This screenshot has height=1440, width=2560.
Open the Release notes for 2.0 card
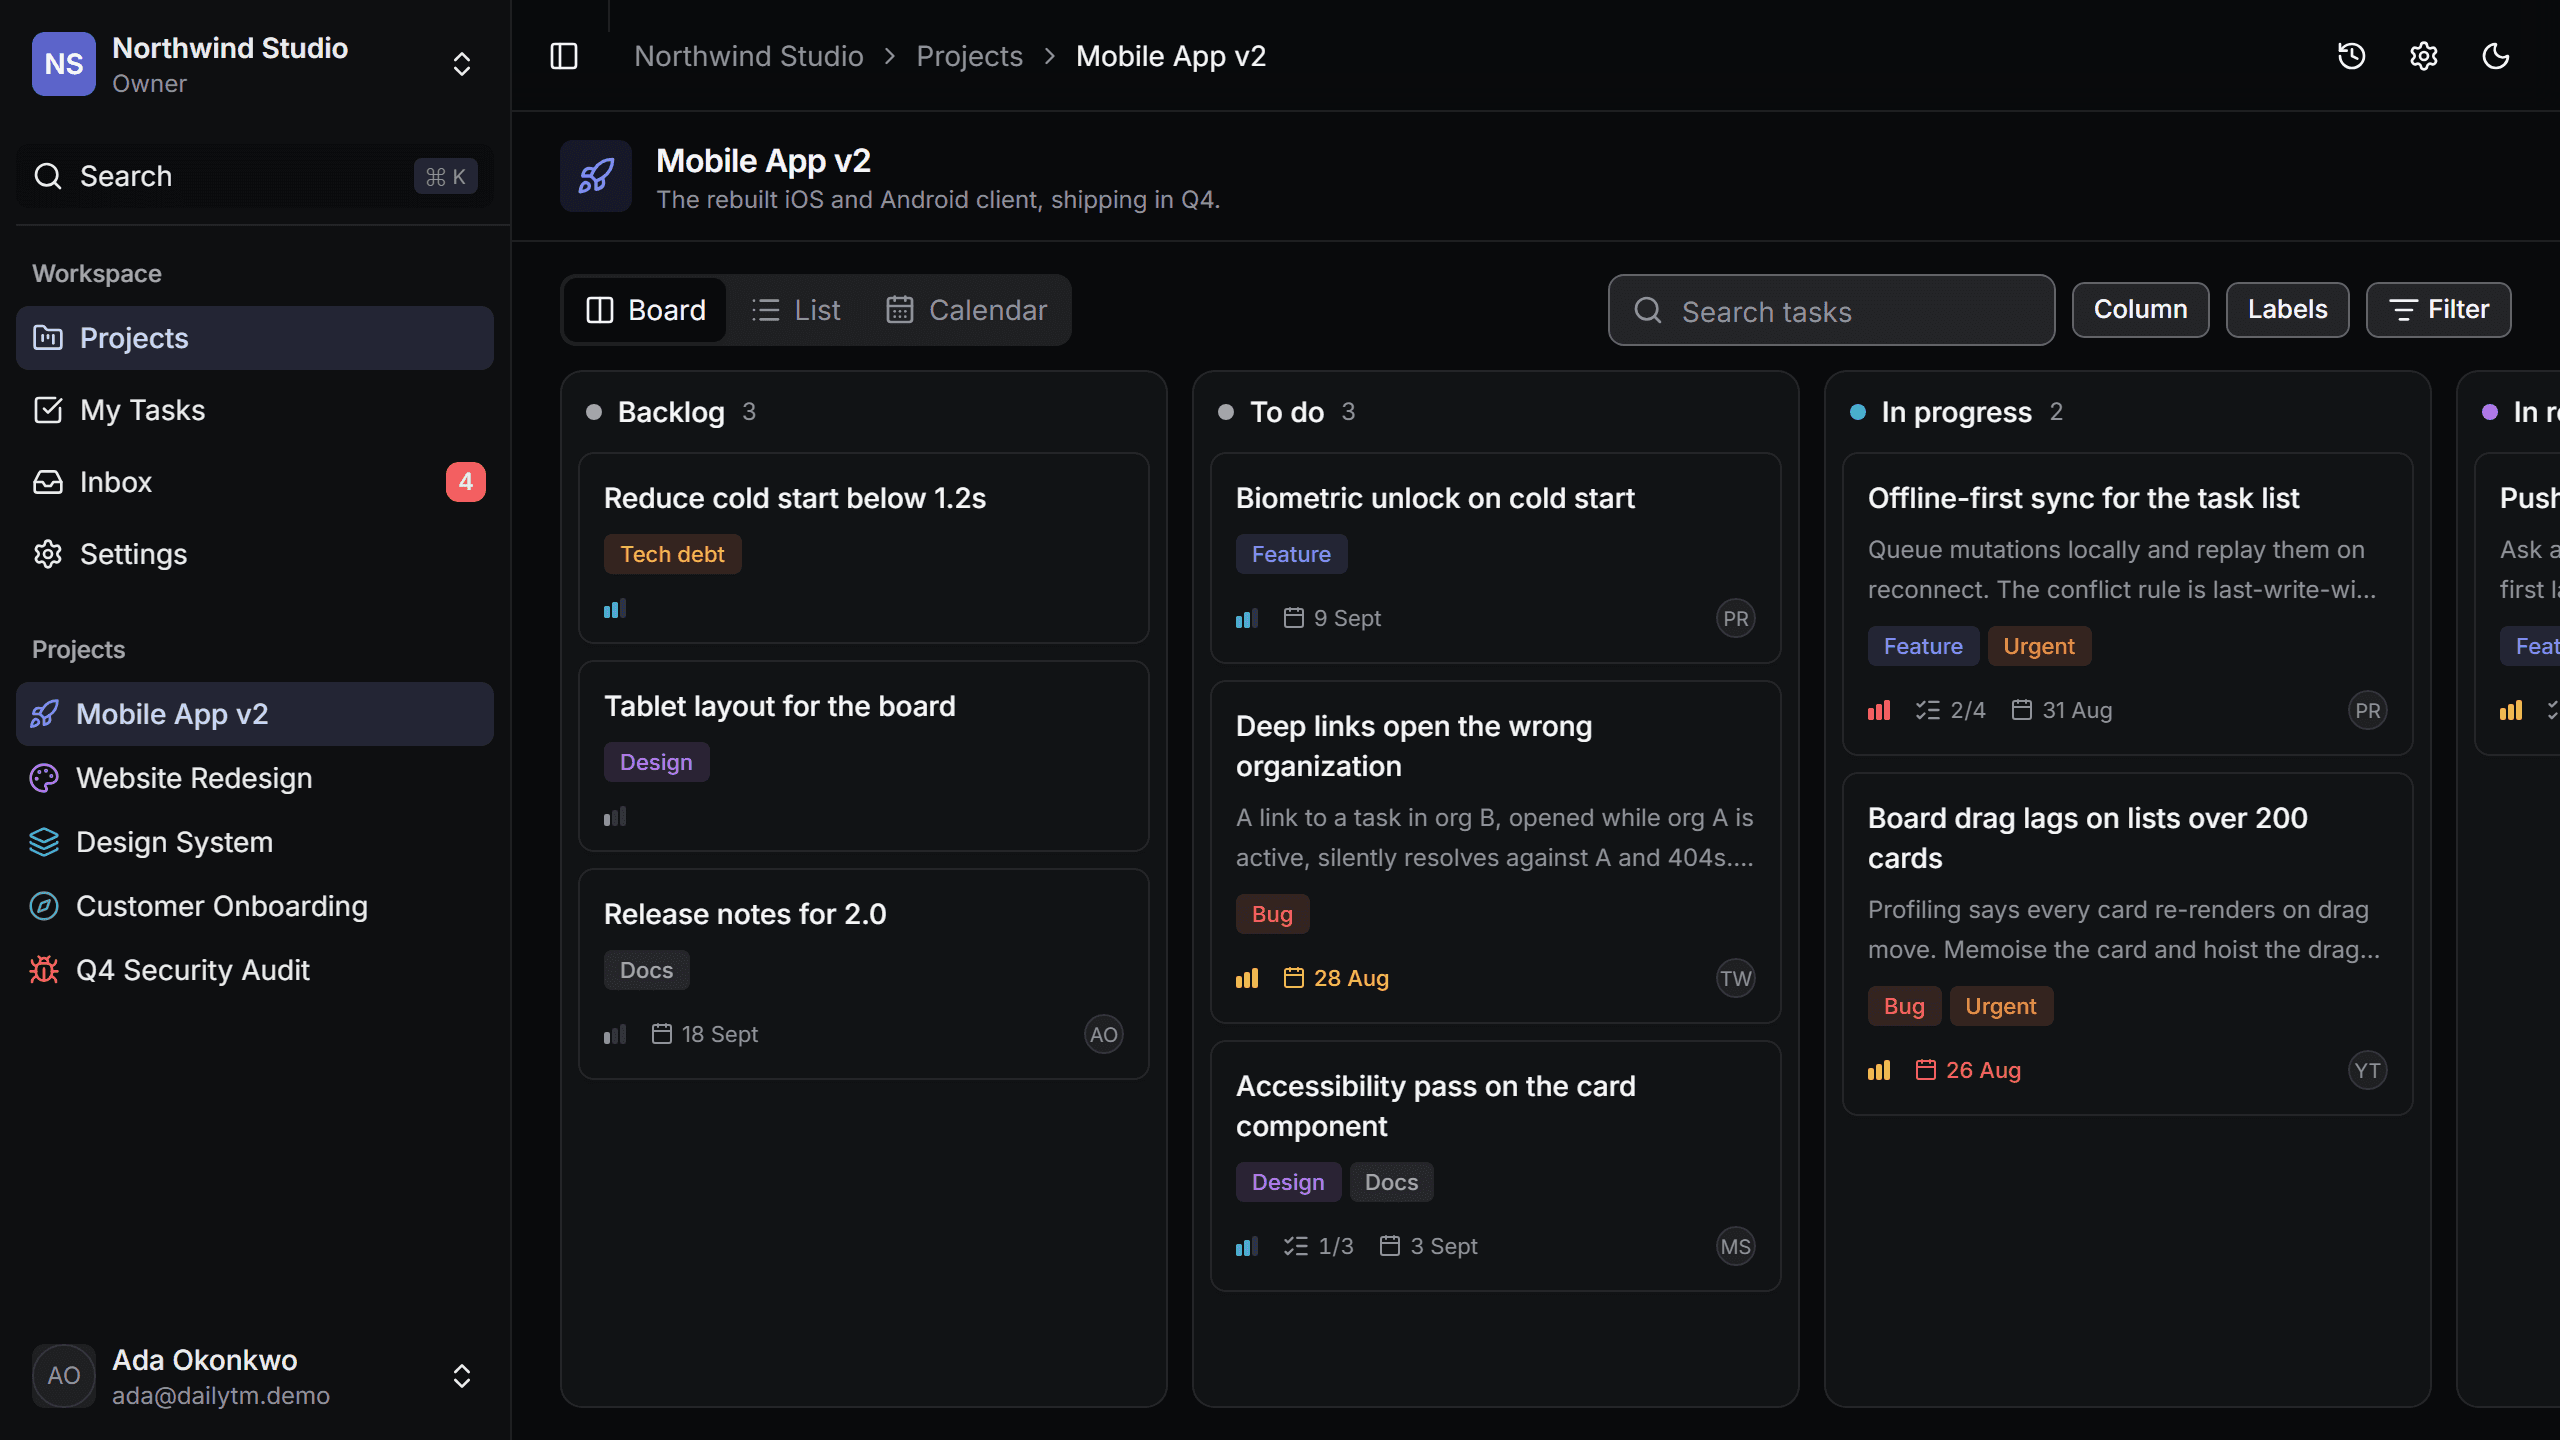[864, 974]
